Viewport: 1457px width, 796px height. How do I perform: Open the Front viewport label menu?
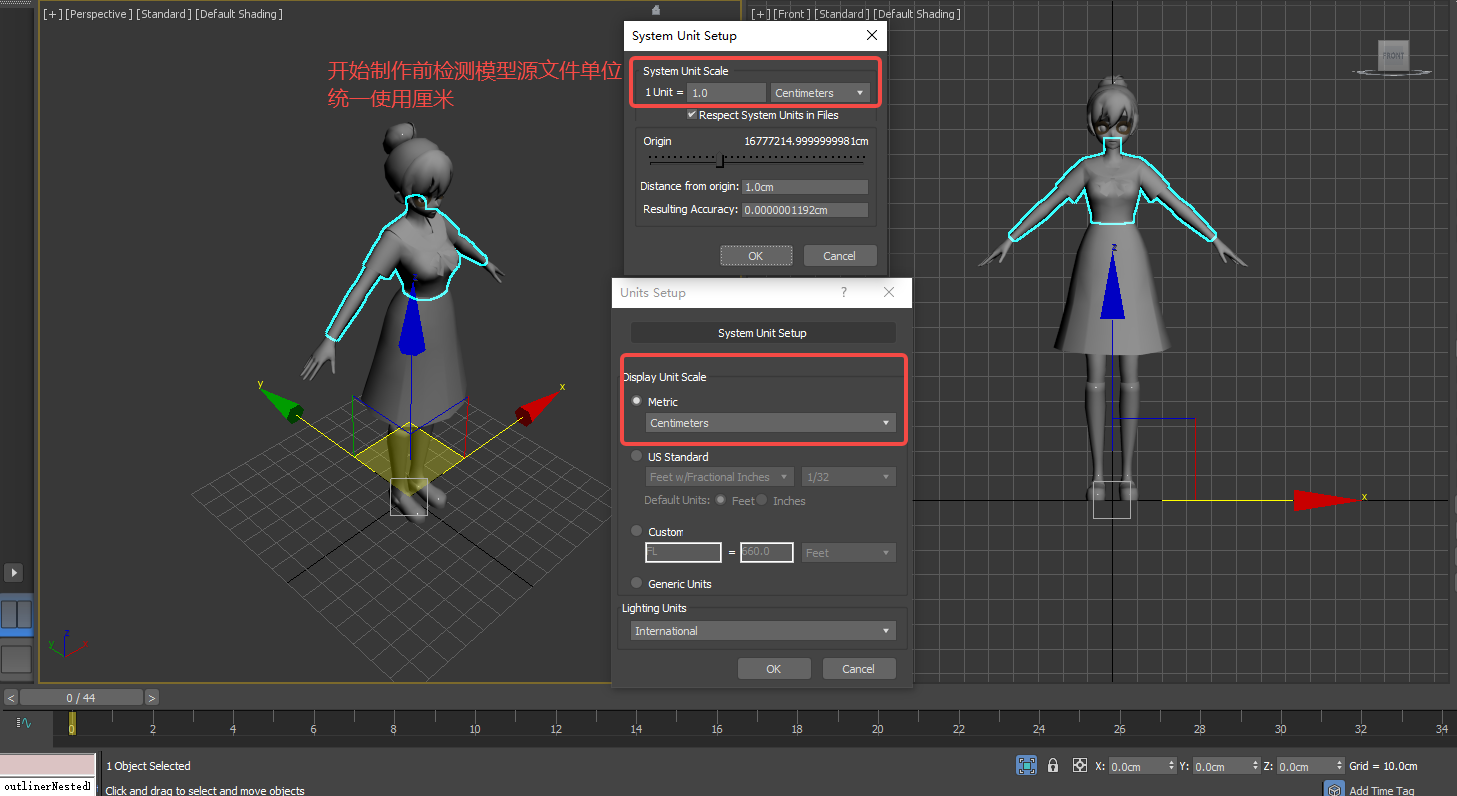[792, 14]
